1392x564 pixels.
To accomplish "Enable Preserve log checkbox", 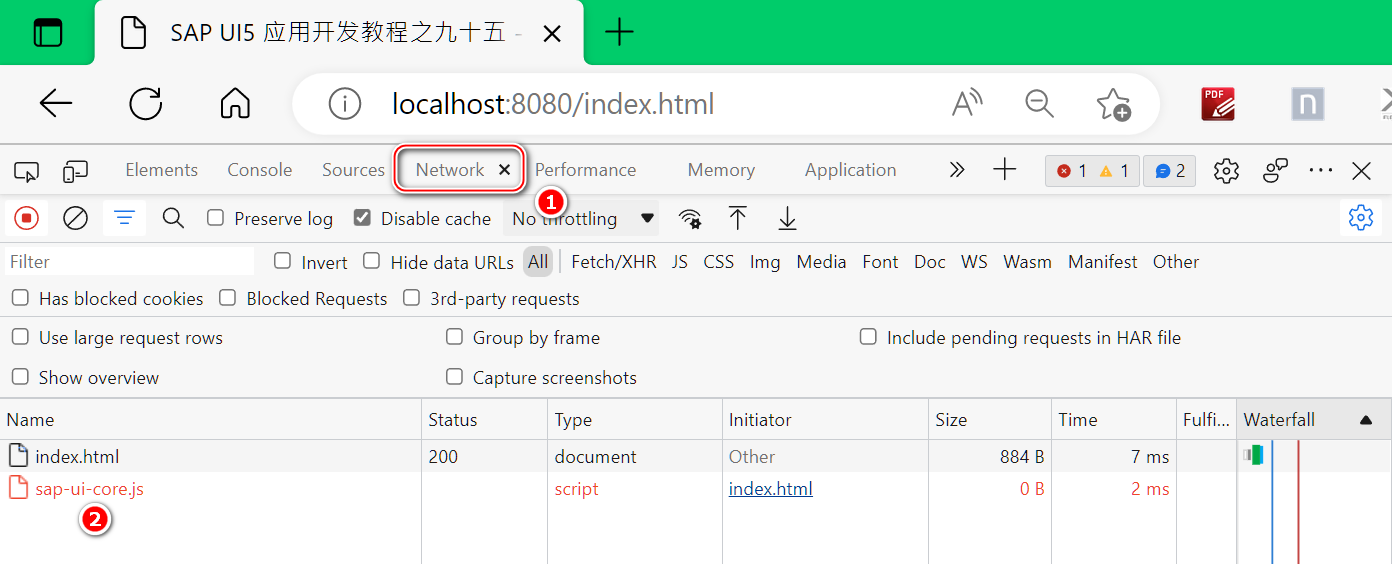I will (215, 218).
